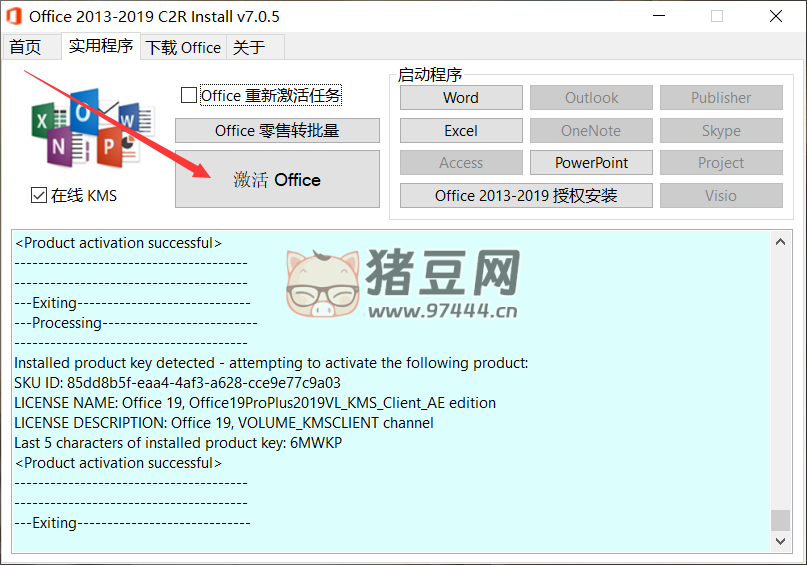Viewport: 807px width, 565px height.
Task: Click the Office 零售转批量 button
Action: [277, 131]
